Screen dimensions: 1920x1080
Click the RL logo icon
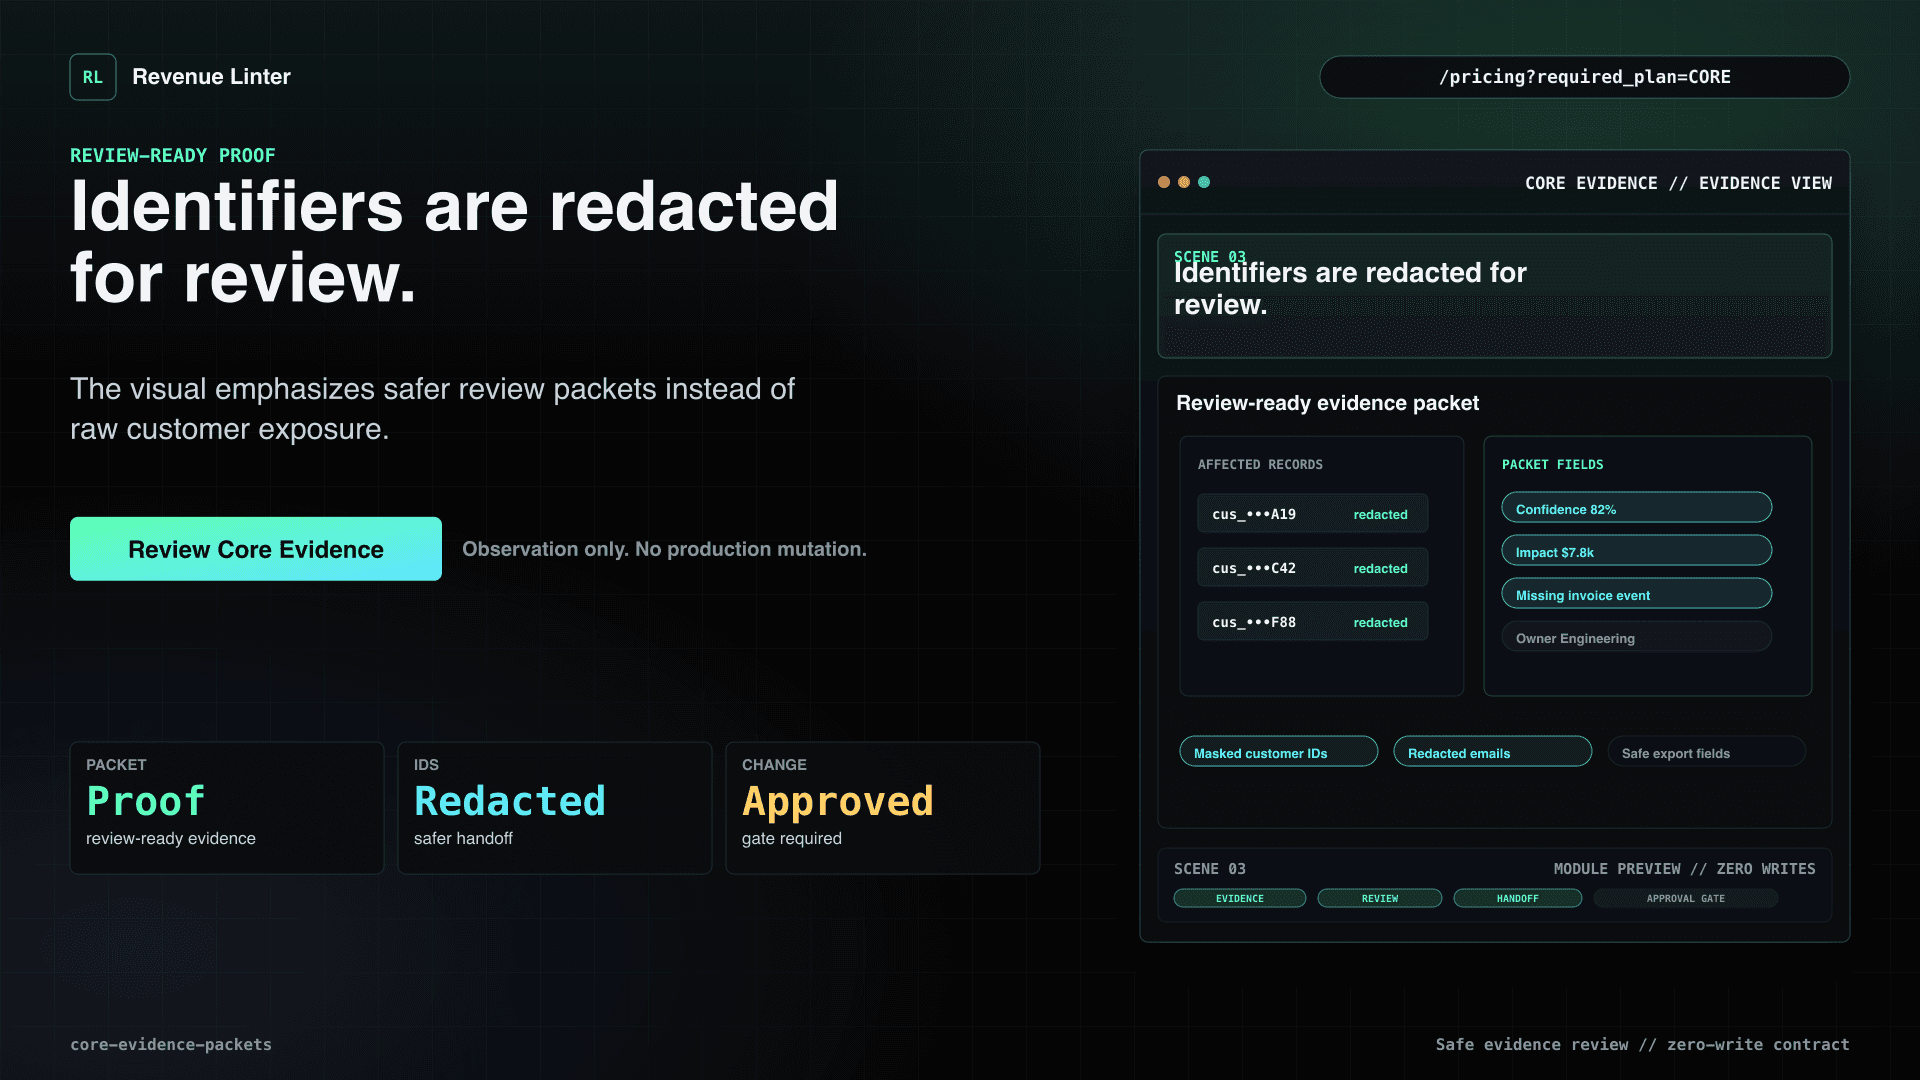click(93, 77)
